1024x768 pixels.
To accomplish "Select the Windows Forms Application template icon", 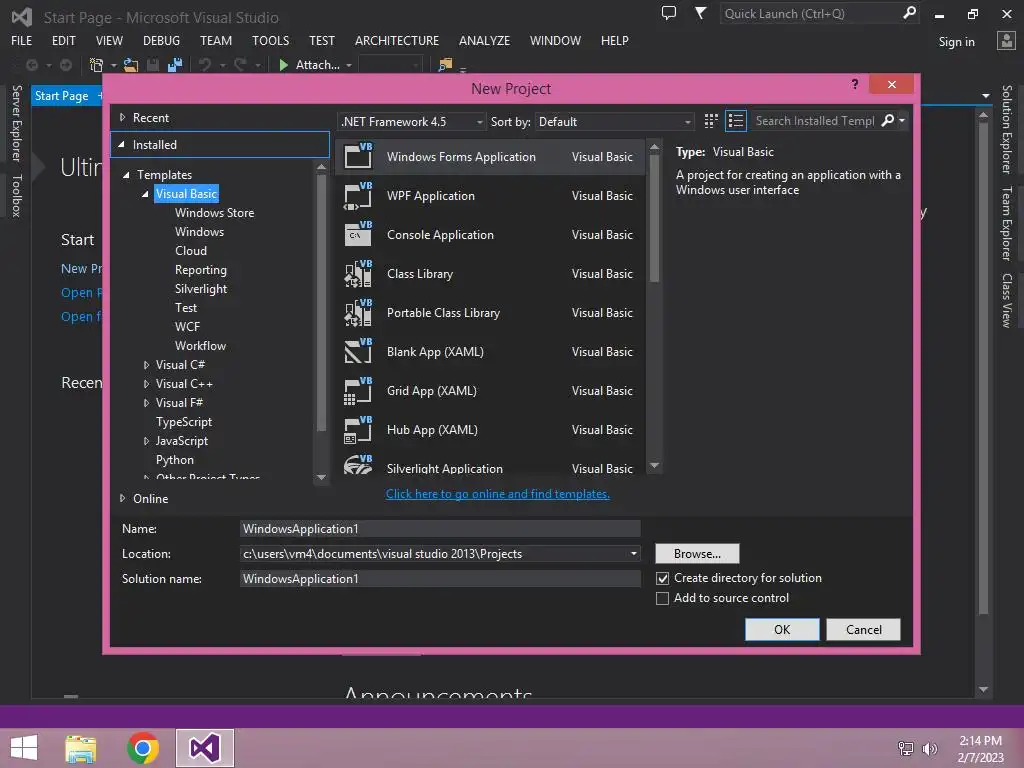I will pos(358,156).
